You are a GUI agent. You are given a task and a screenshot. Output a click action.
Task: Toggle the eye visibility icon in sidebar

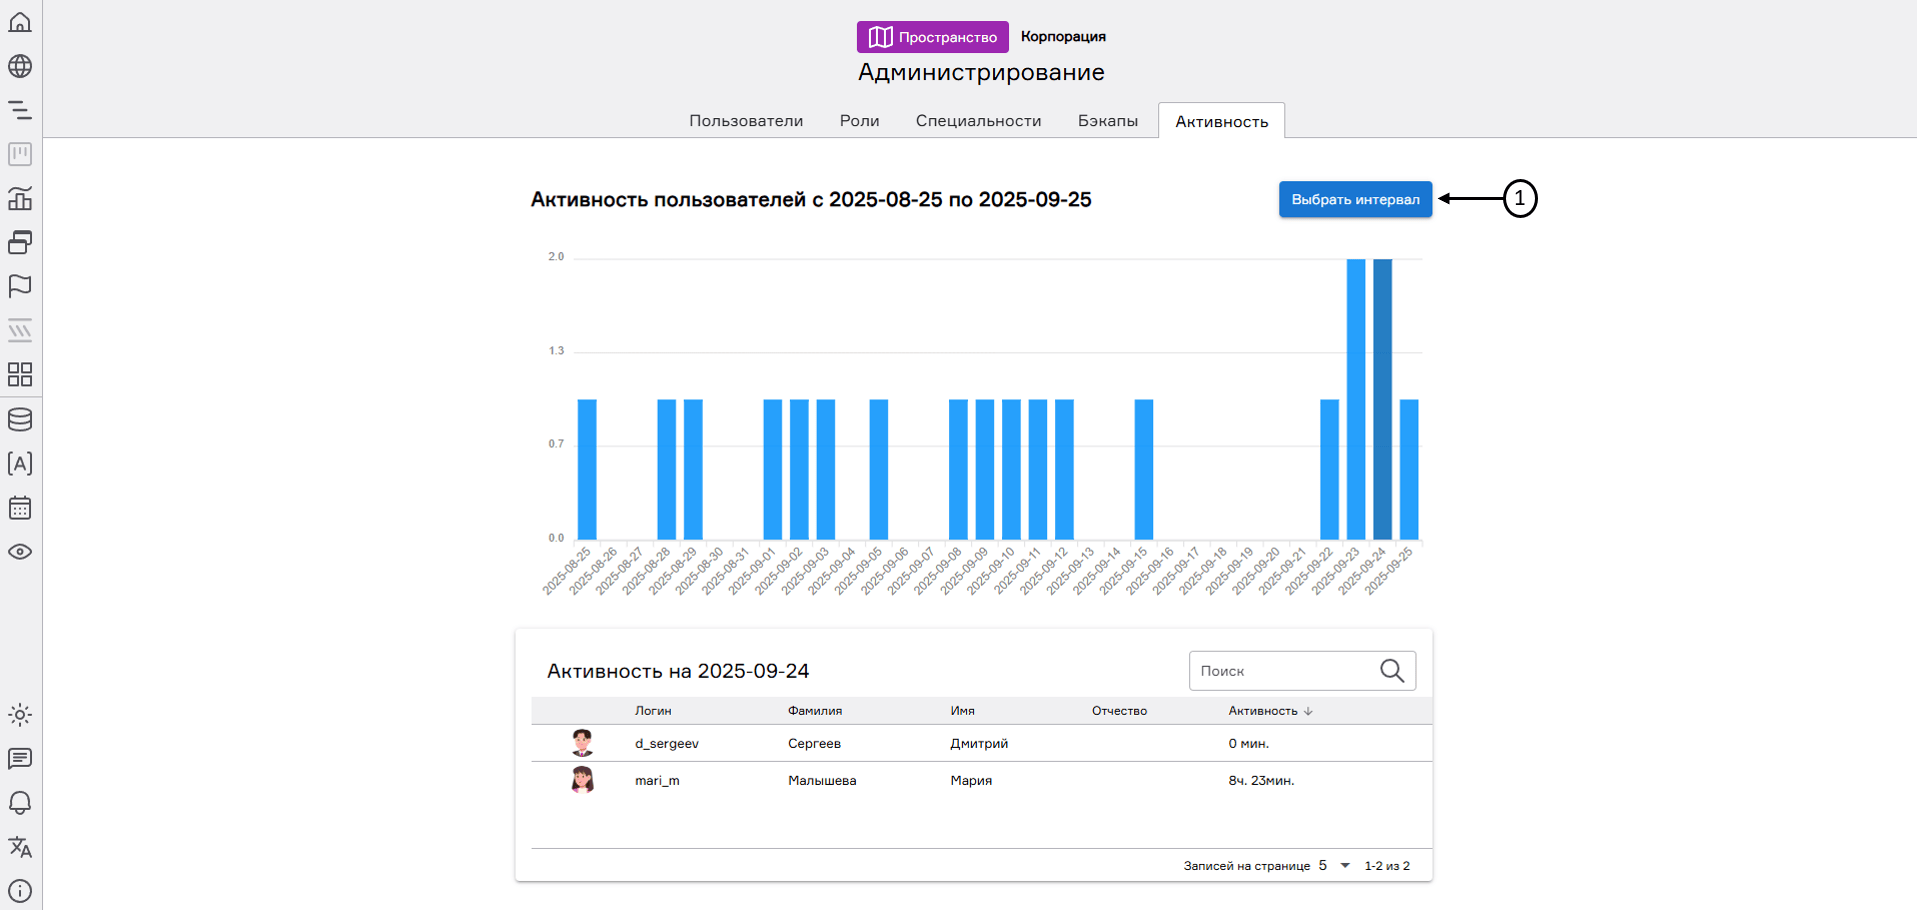(x=20, y=552)
